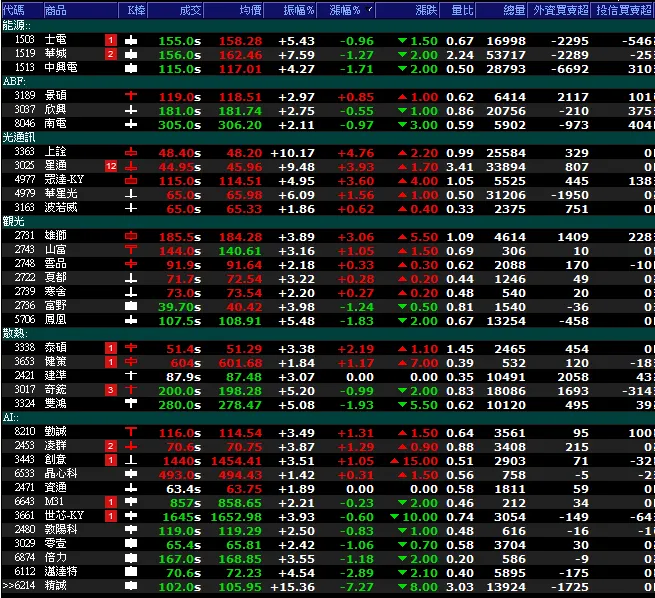Select the 光通訊 group header row

328,137
